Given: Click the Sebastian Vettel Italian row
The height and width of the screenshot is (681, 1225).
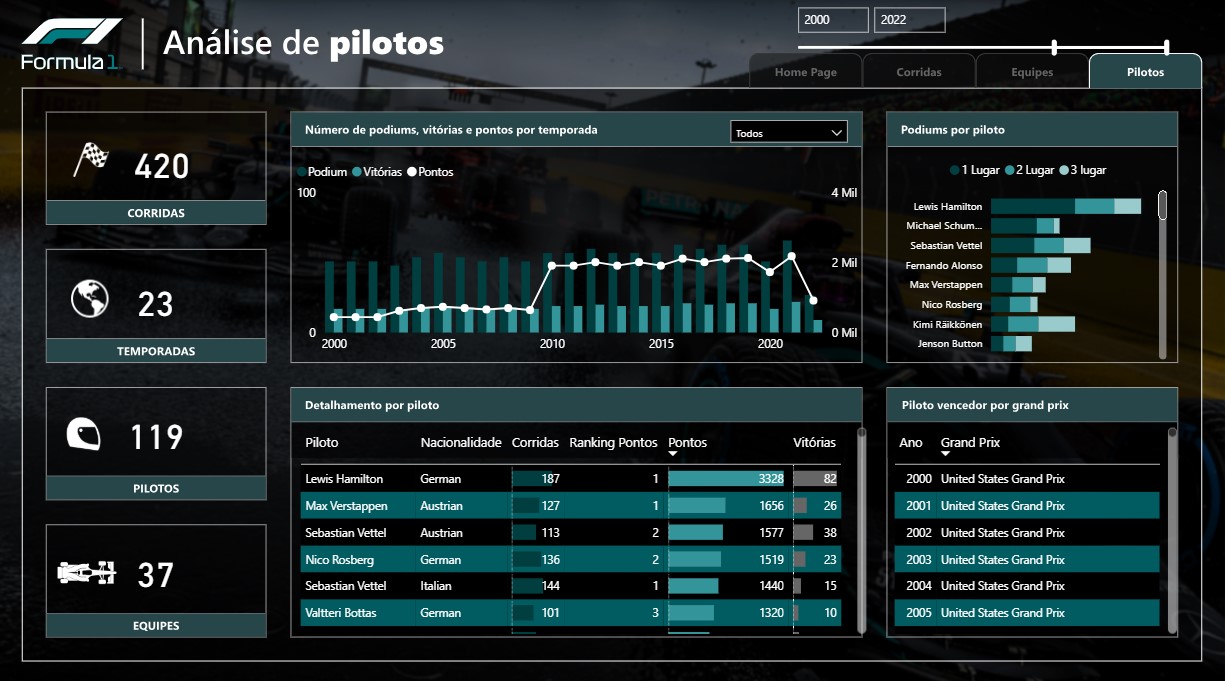Looking at the screenshot, I should point(571,586).
